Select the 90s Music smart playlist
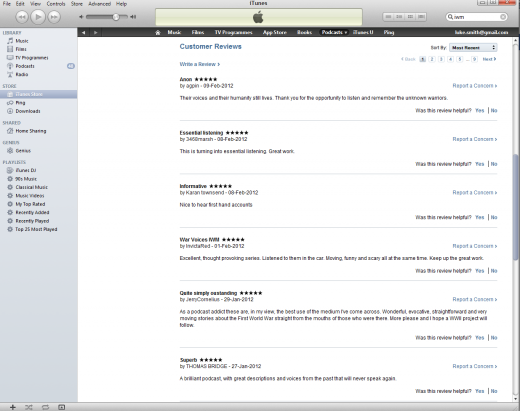Viewport: 520px width, 411px height. pos(26,179)
